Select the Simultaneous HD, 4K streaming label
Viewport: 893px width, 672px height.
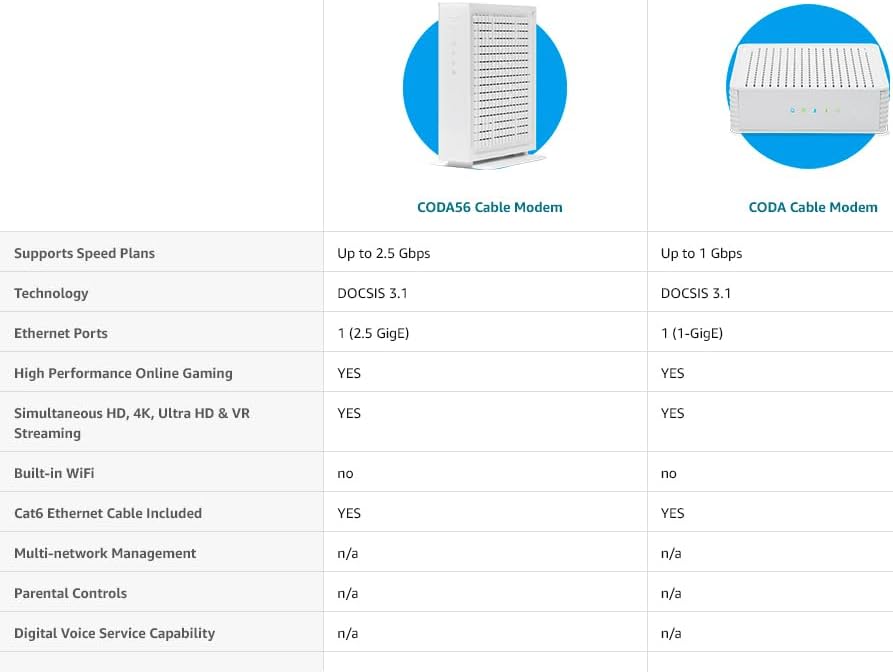132,423
